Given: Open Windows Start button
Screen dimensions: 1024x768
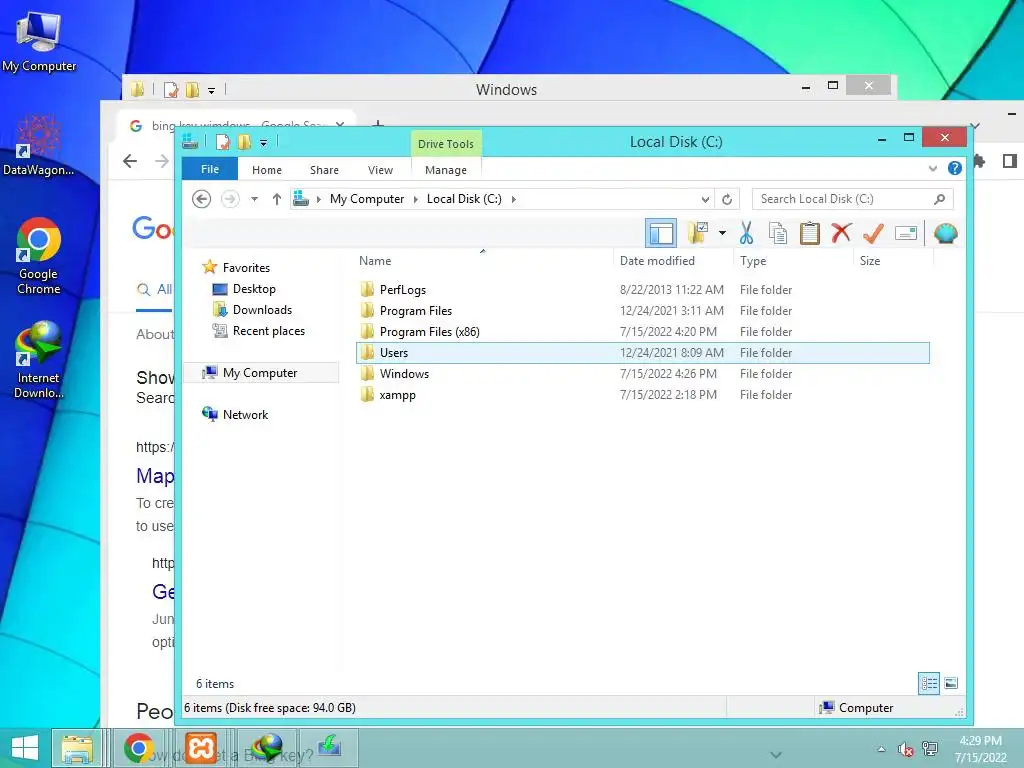Looking at the screenshot, I should point(25,748).
